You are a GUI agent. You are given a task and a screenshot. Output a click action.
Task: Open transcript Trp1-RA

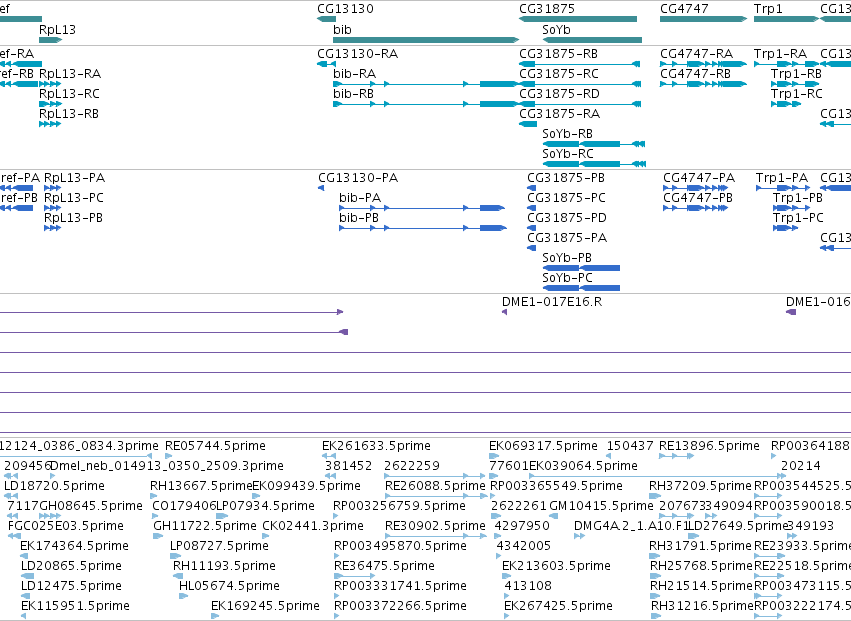point(780,54)
